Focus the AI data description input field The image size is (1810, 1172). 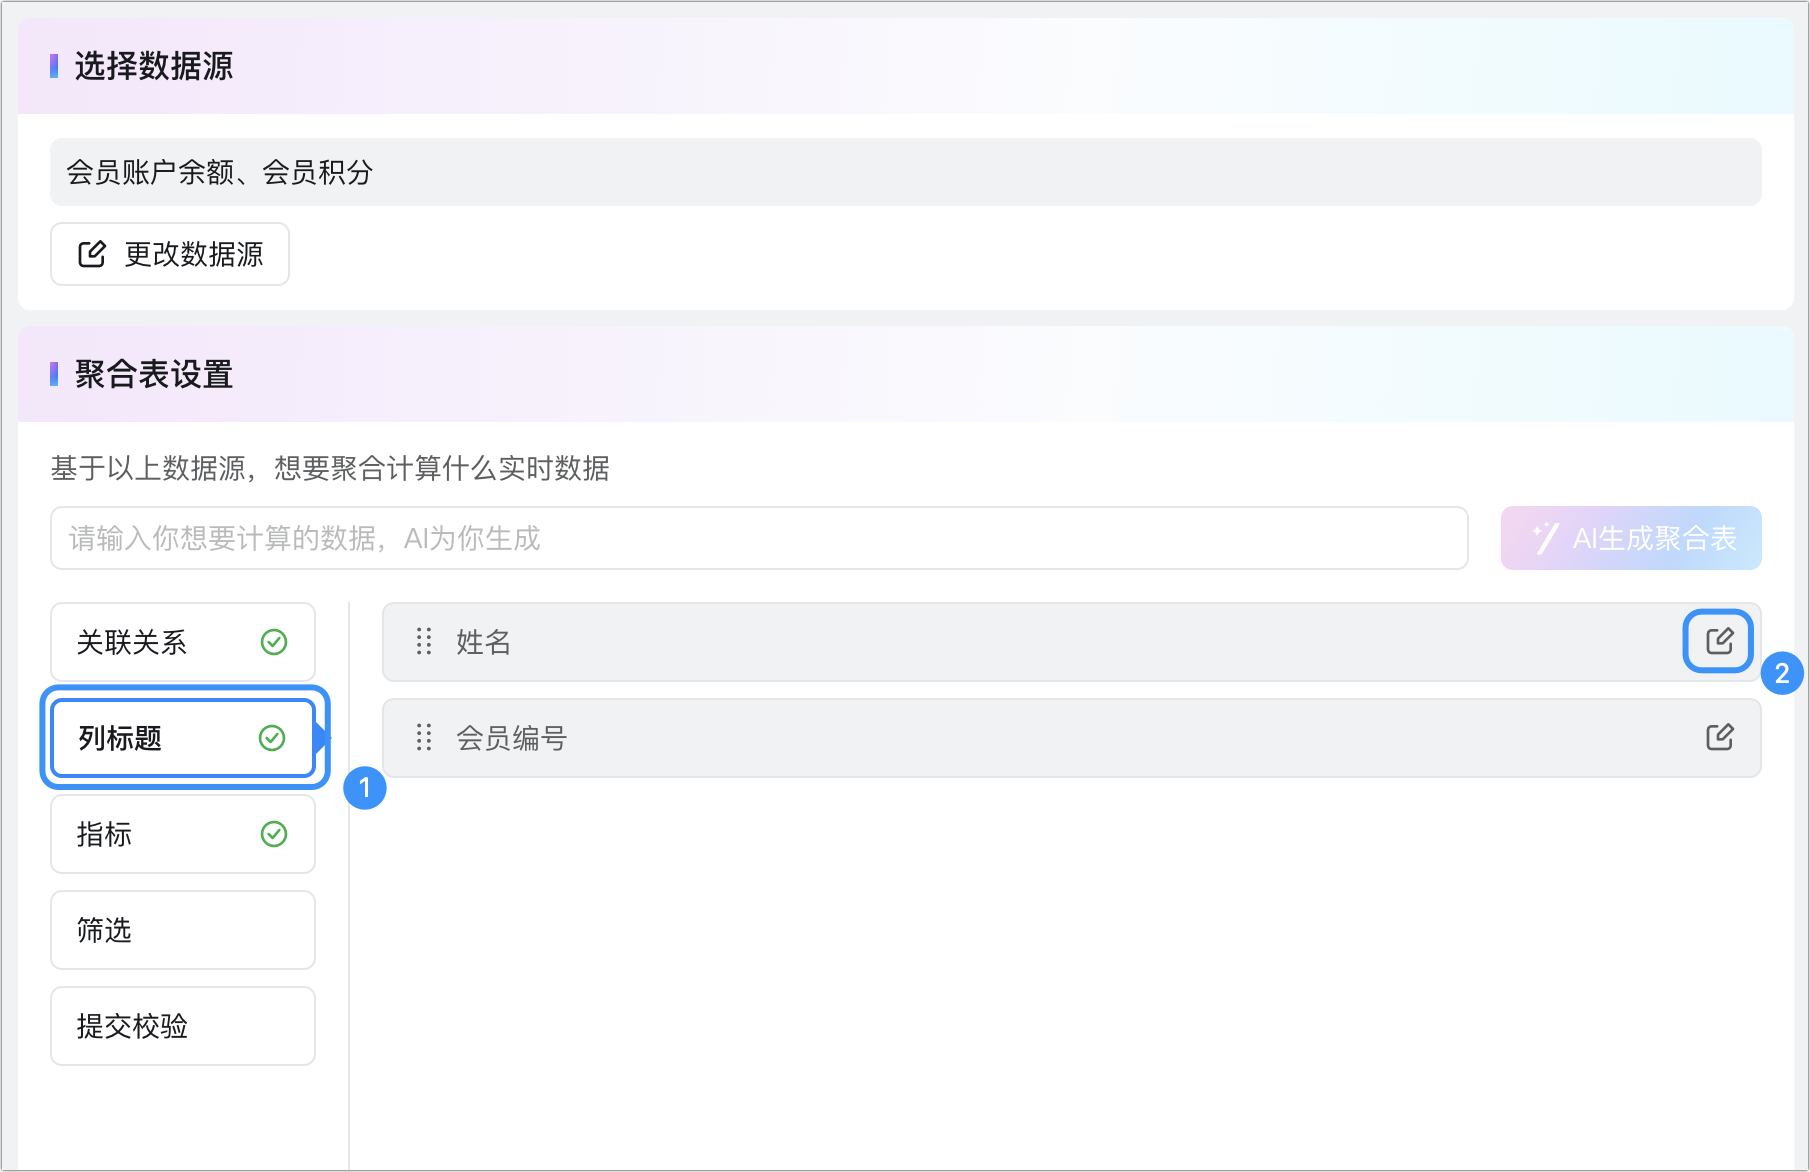(759, 538)
